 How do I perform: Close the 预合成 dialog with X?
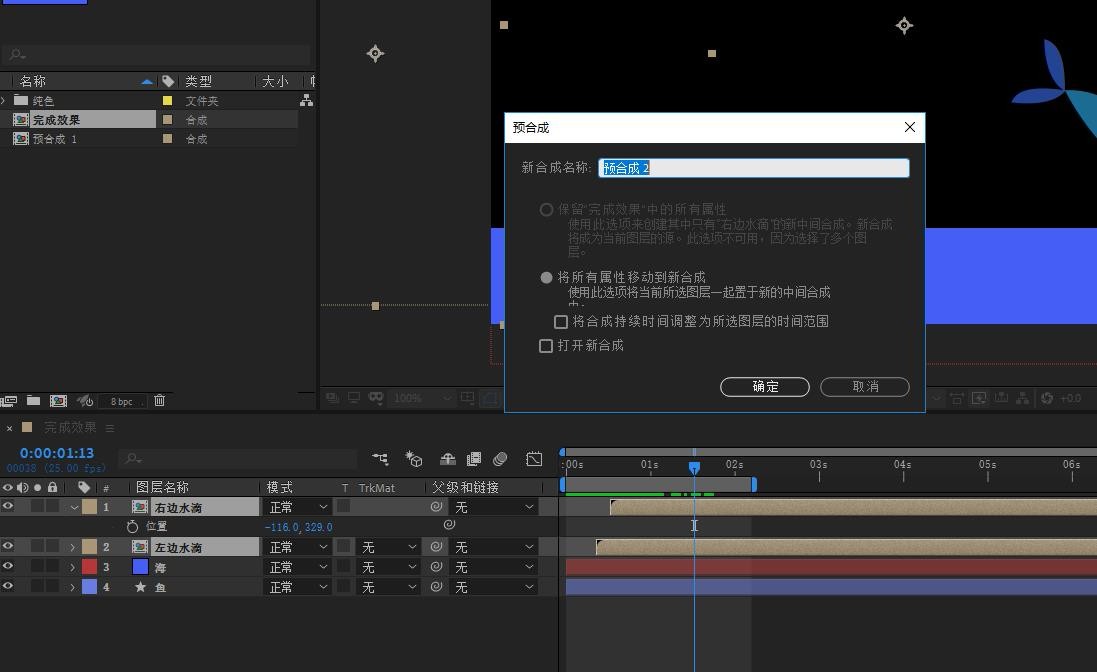(x=910, y=127)
